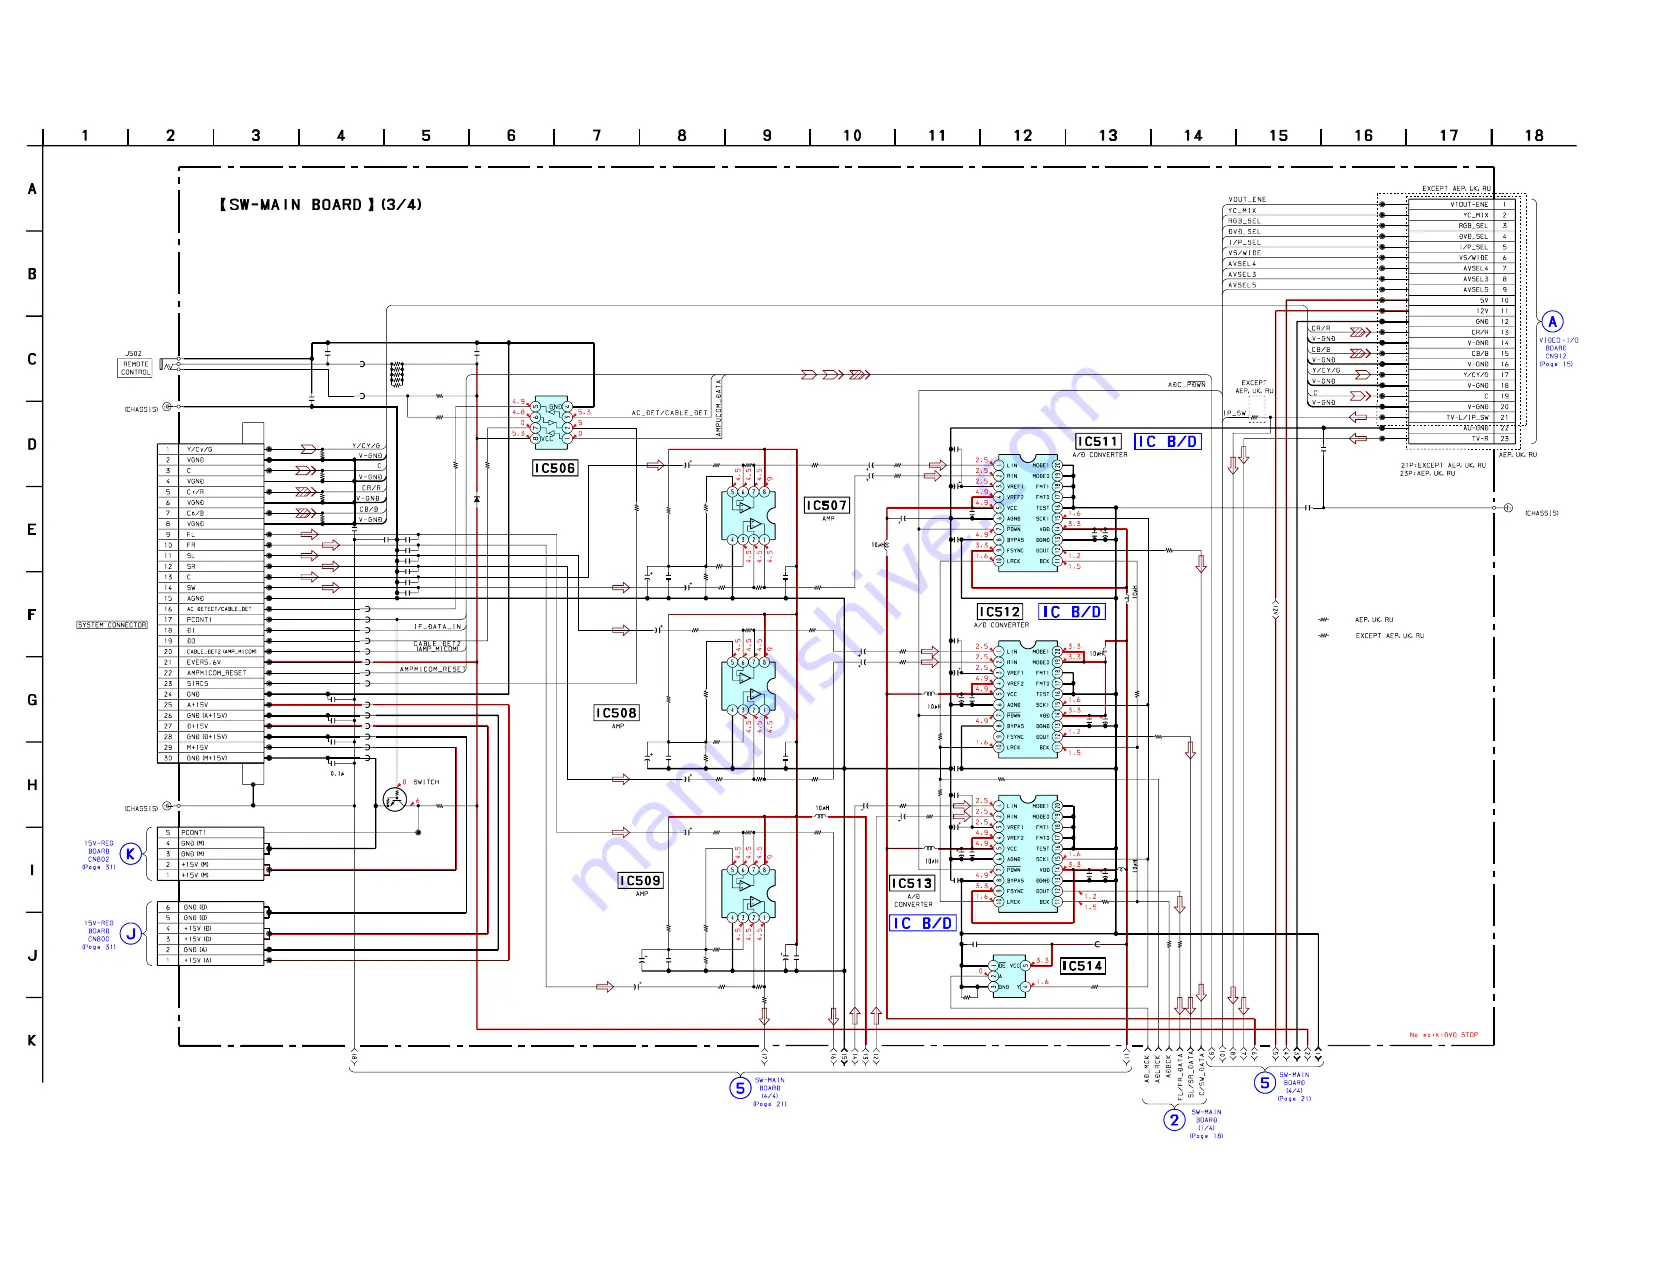Click the SIRCS row in system connector
Image resolution: width=1680 pixels, height=1263 pixels.
coord(211,684)
